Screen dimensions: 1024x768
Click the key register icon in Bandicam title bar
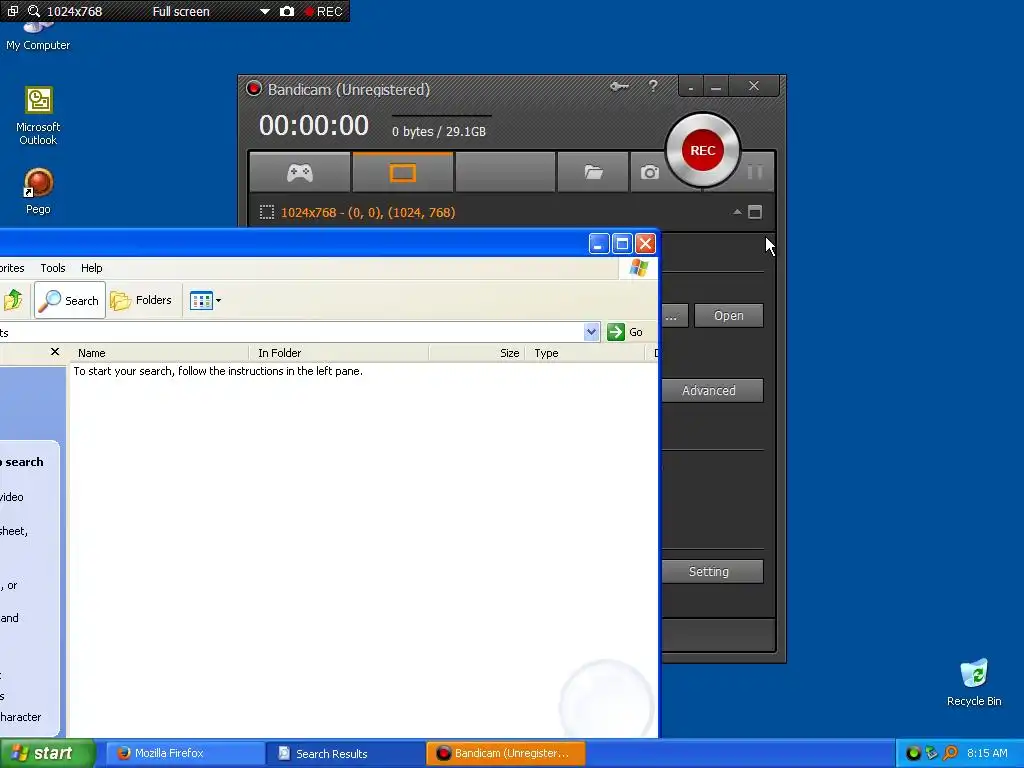[x=619, y=86]
